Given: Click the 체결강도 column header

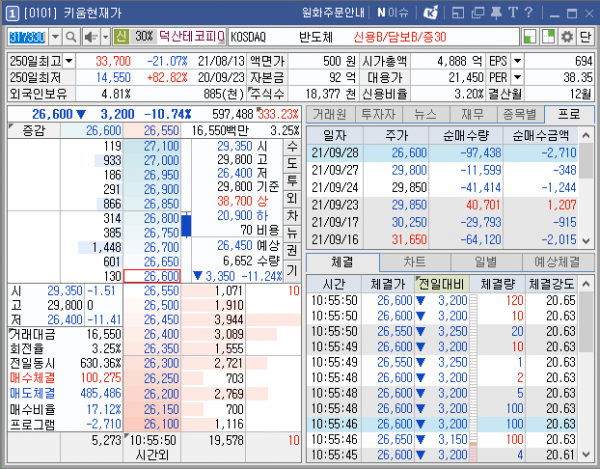Looking at the screenshot, I should click(x=551, y=284).
